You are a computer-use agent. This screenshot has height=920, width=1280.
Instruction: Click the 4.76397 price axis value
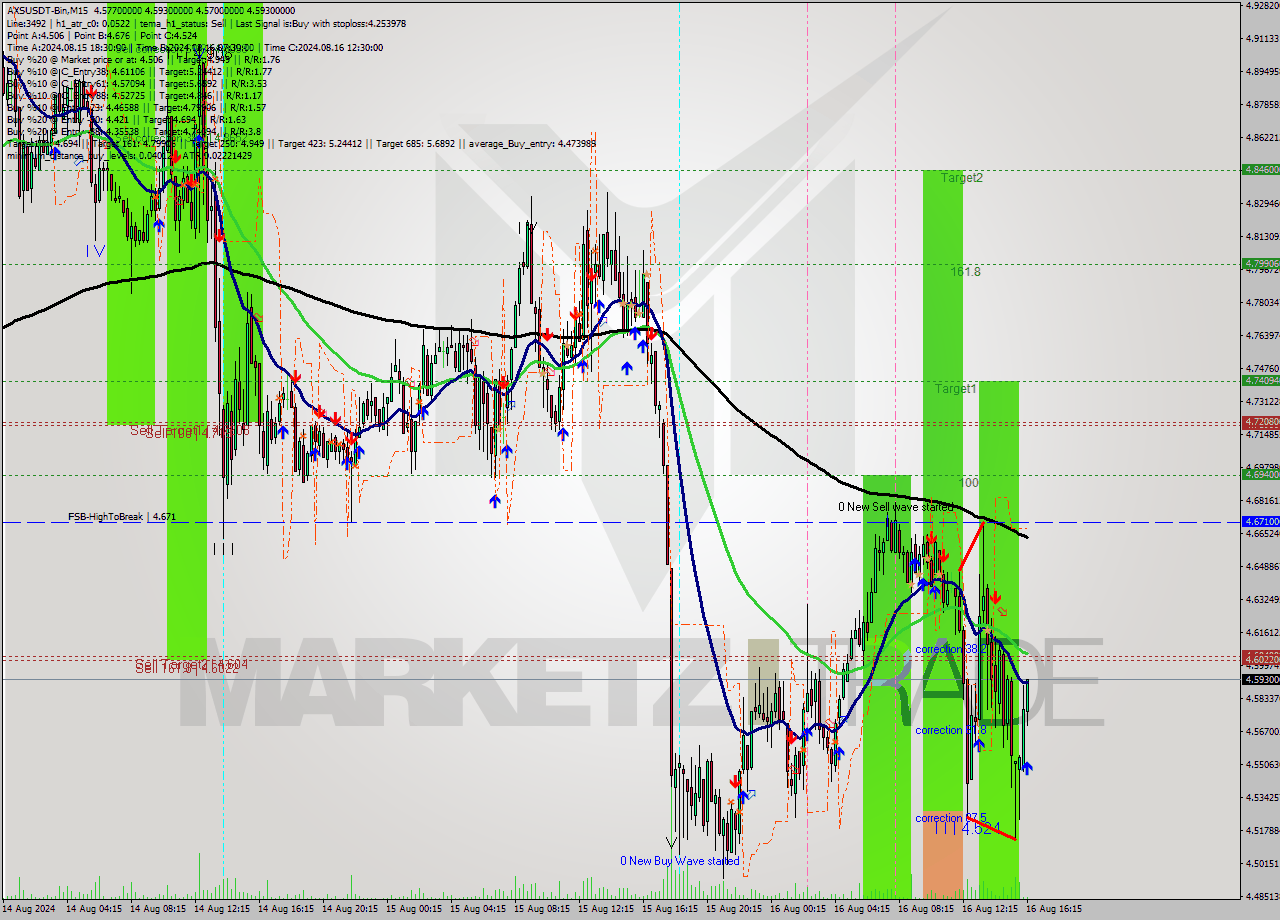pyautogui.click(x=1262, y=335)
